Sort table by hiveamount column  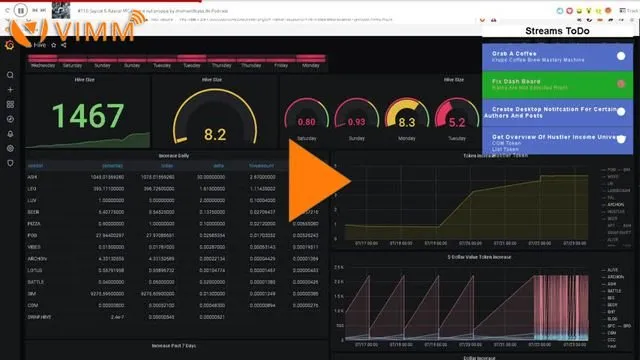coord(261,166)
